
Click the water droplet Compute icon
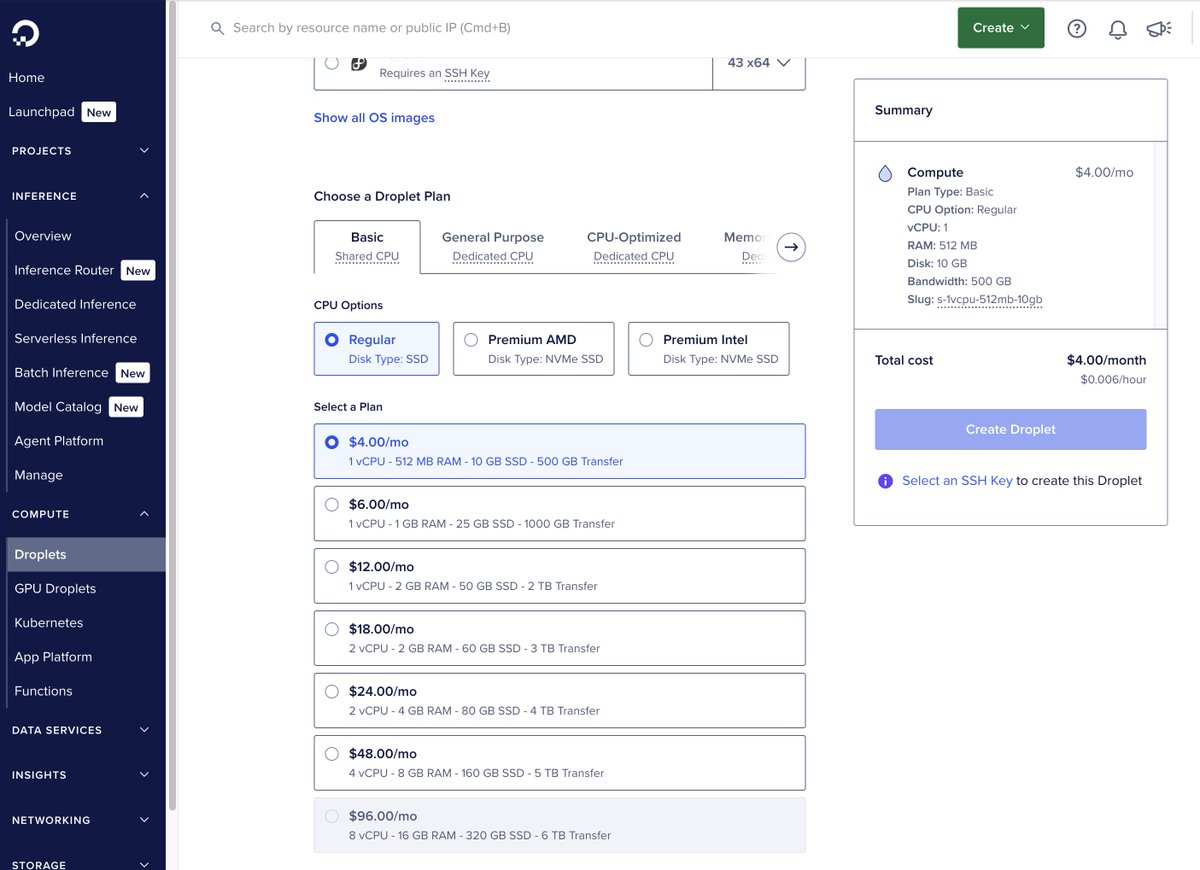[x=885, y=174]
